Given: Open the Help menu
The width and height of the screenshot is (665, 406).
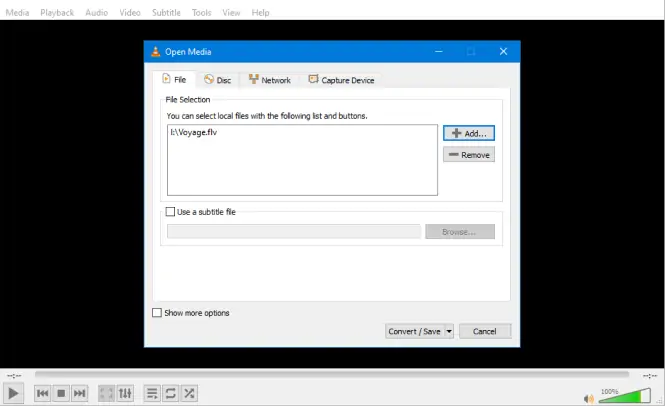Looking at the screenshot, I should pyautogui.click(x=260, y=13).
